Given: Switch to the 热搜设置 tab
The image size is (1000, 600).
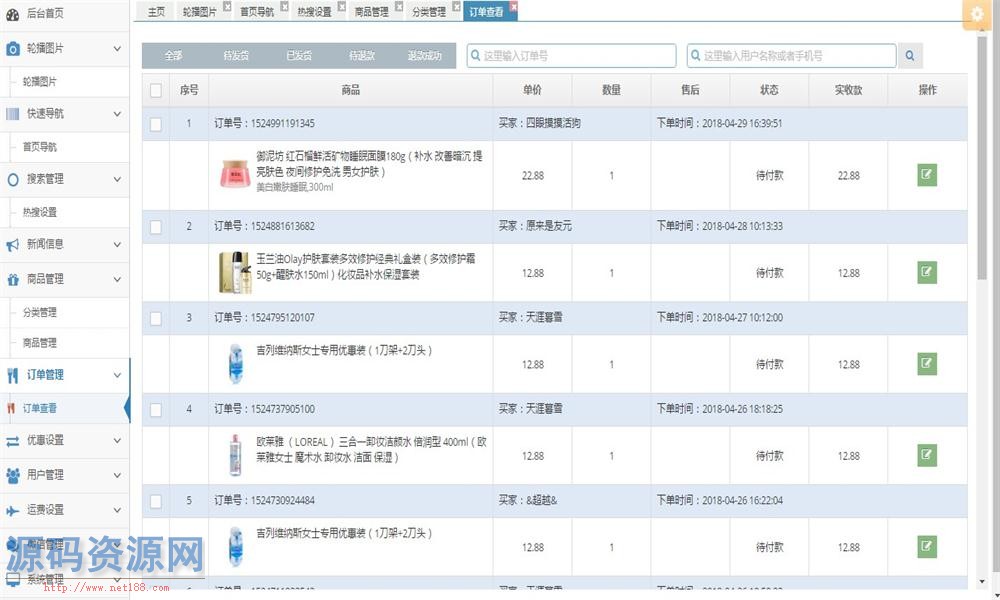Looking at the screenshot, I should coord(314,11).
